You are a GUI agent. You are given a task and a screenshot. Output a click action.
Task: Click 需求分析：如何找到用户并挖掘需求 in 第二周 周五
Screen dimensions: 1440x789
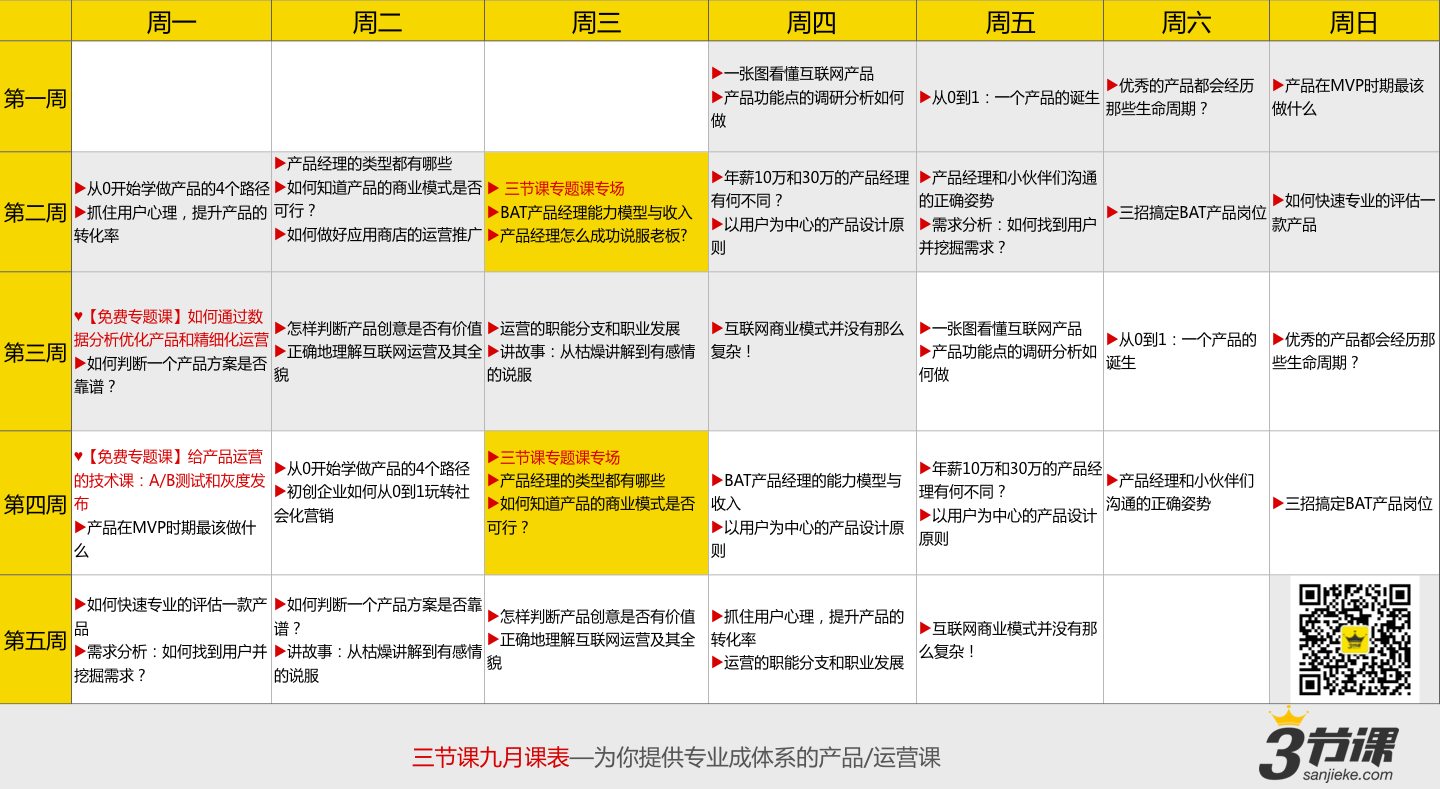point(1008,236)
